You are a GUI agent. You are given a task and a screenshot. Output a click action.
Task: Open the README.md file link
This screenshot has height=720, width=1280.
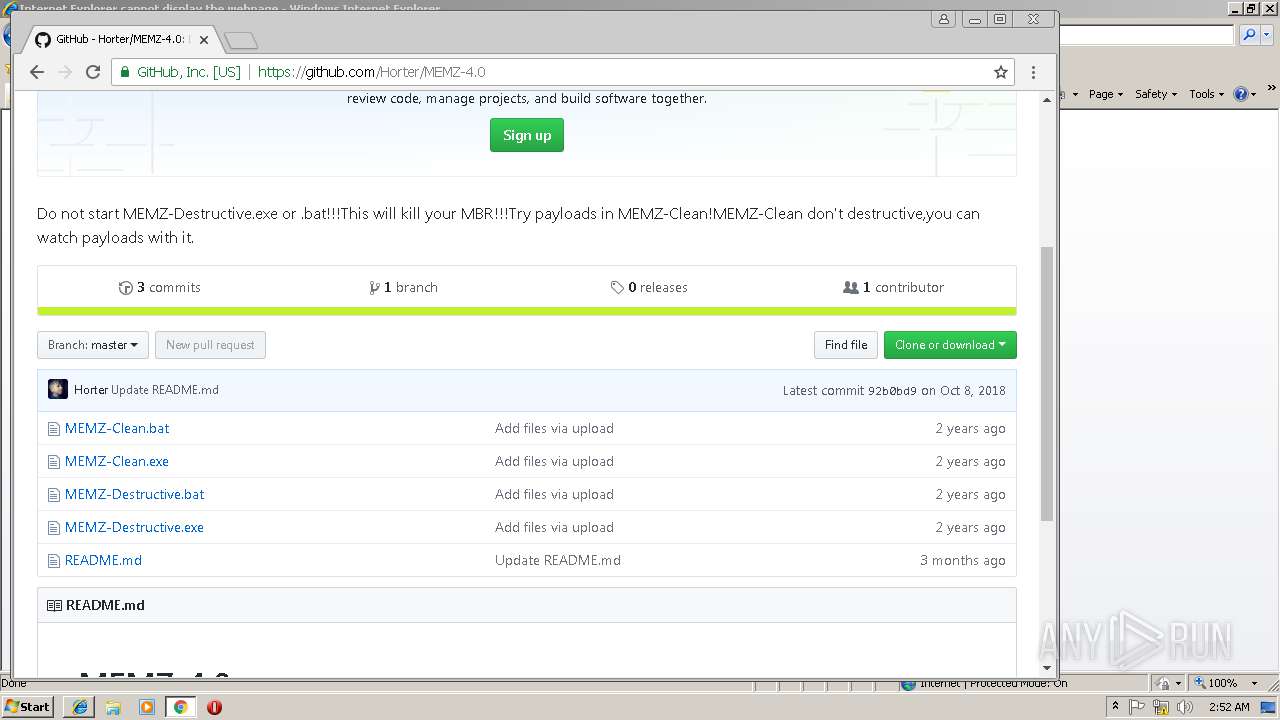(103, 560)
